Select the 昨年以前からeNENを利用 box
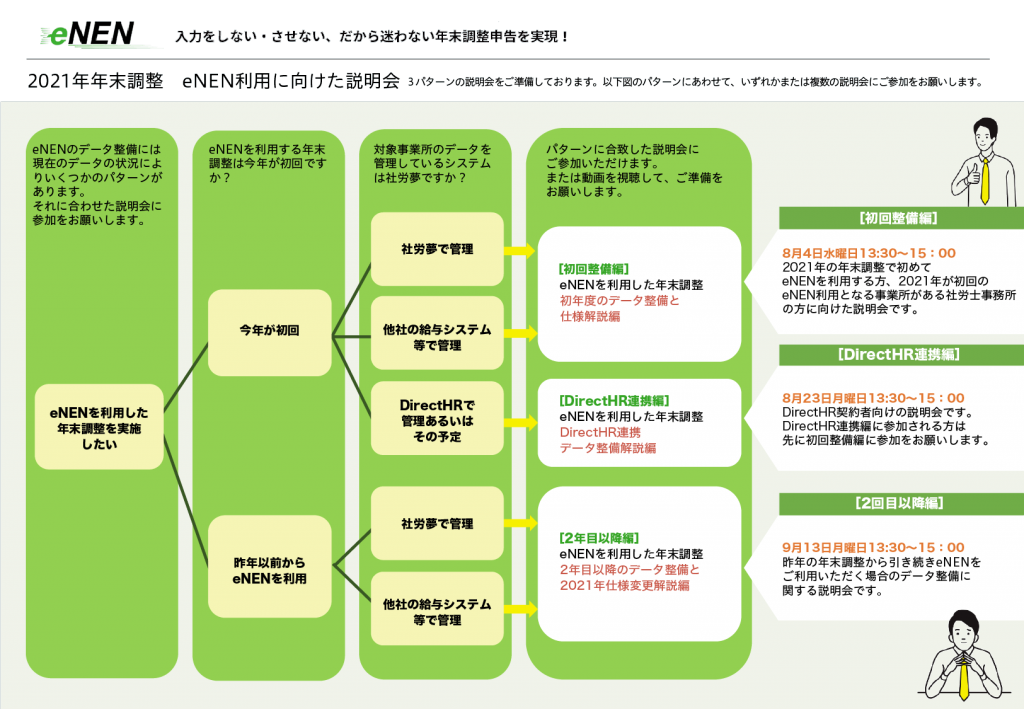Viewport: 1024px width, 709px height. pos(270,567)
